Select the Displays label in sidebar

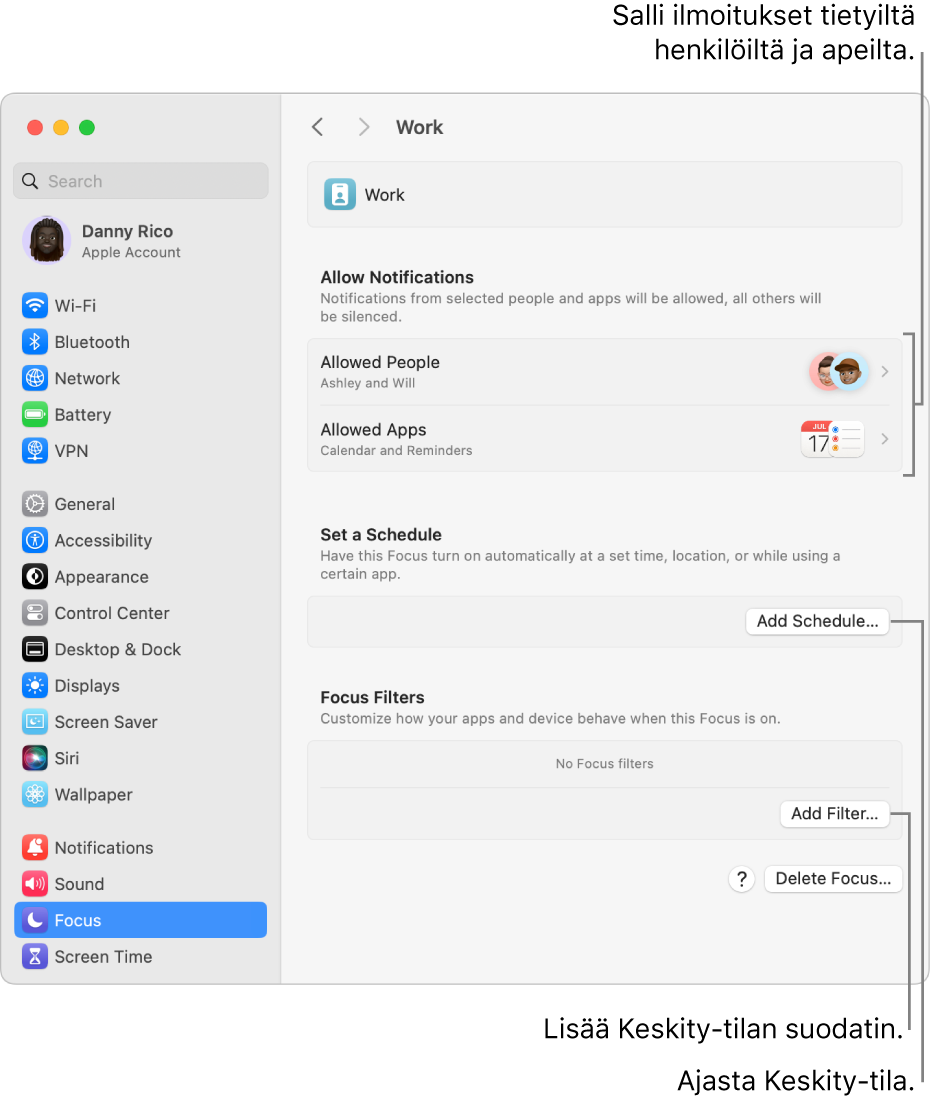pyautogui.click(x=87, y=686)
